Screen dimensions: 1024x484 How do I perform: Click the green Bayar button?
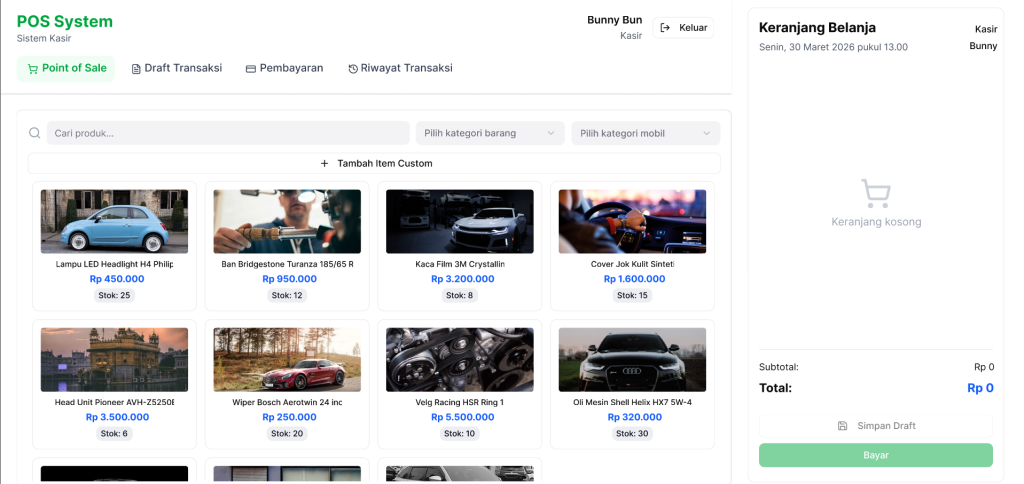(876, 455)
